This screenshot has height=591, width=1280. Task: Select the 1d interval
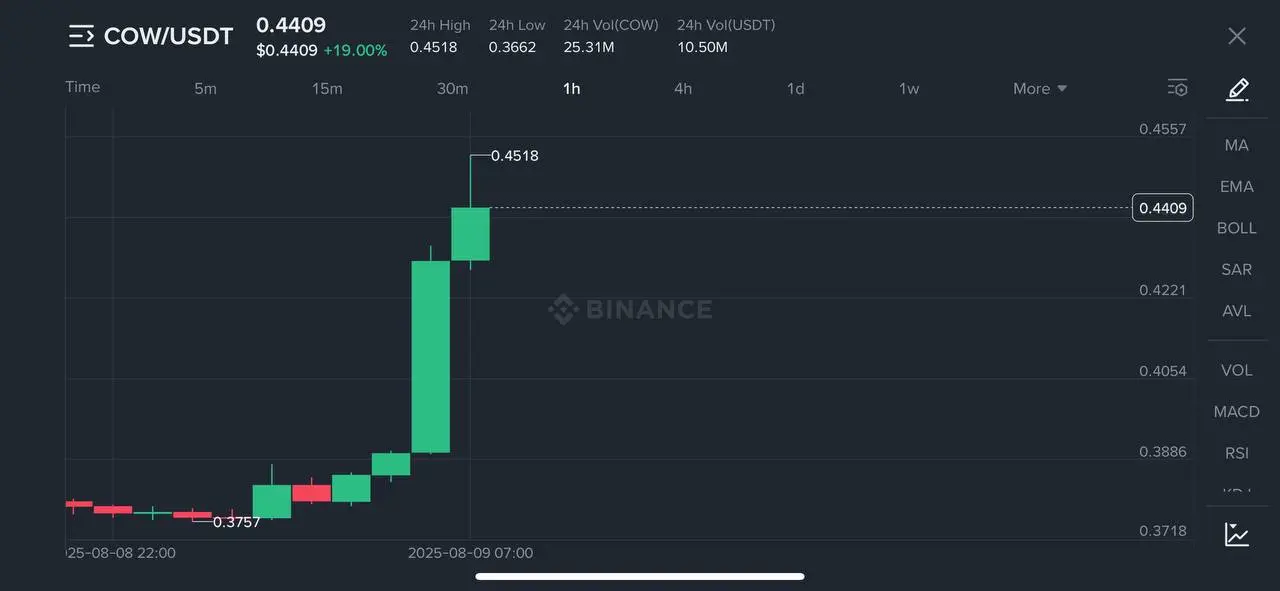pos(795,89)
